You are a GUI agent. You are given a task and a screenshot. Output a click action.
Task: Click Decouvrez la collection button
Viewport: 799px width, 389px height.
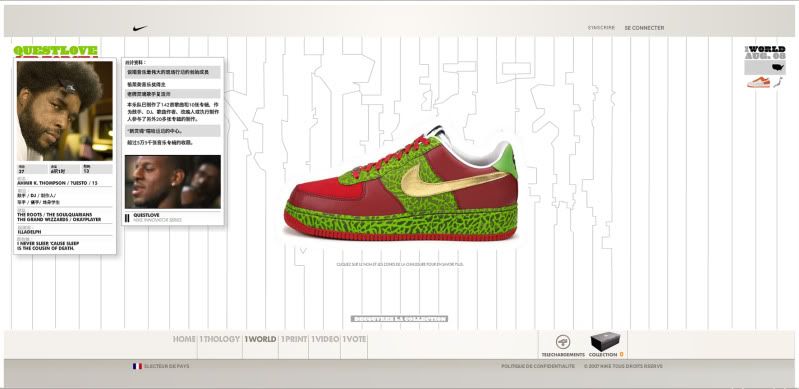(399, 319)
